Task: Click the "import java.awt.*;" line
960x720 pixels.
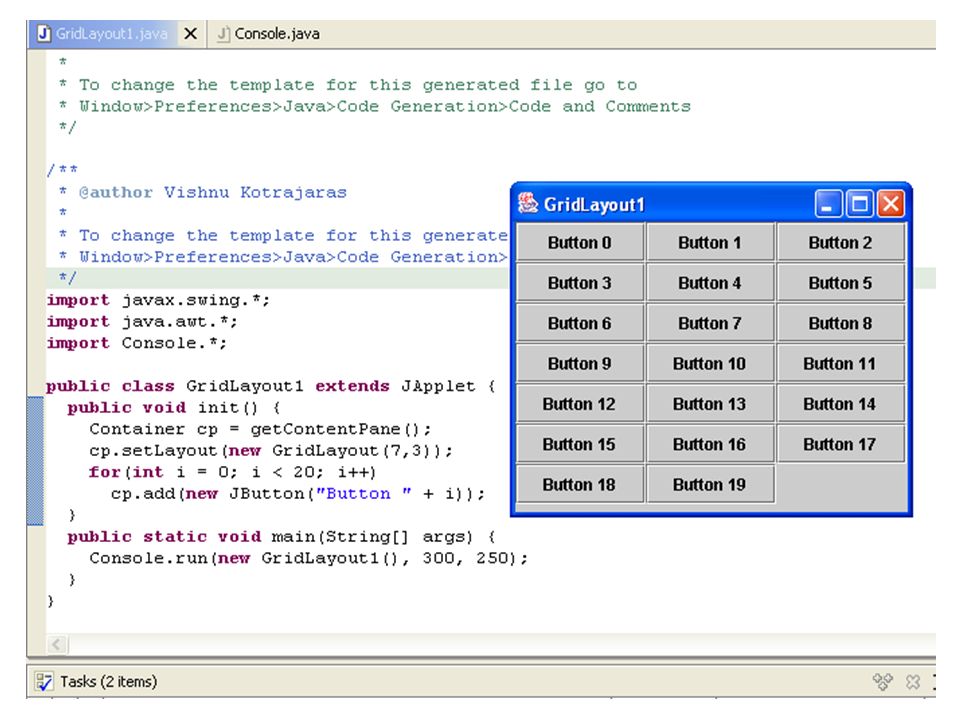Action: coord(142,321)
